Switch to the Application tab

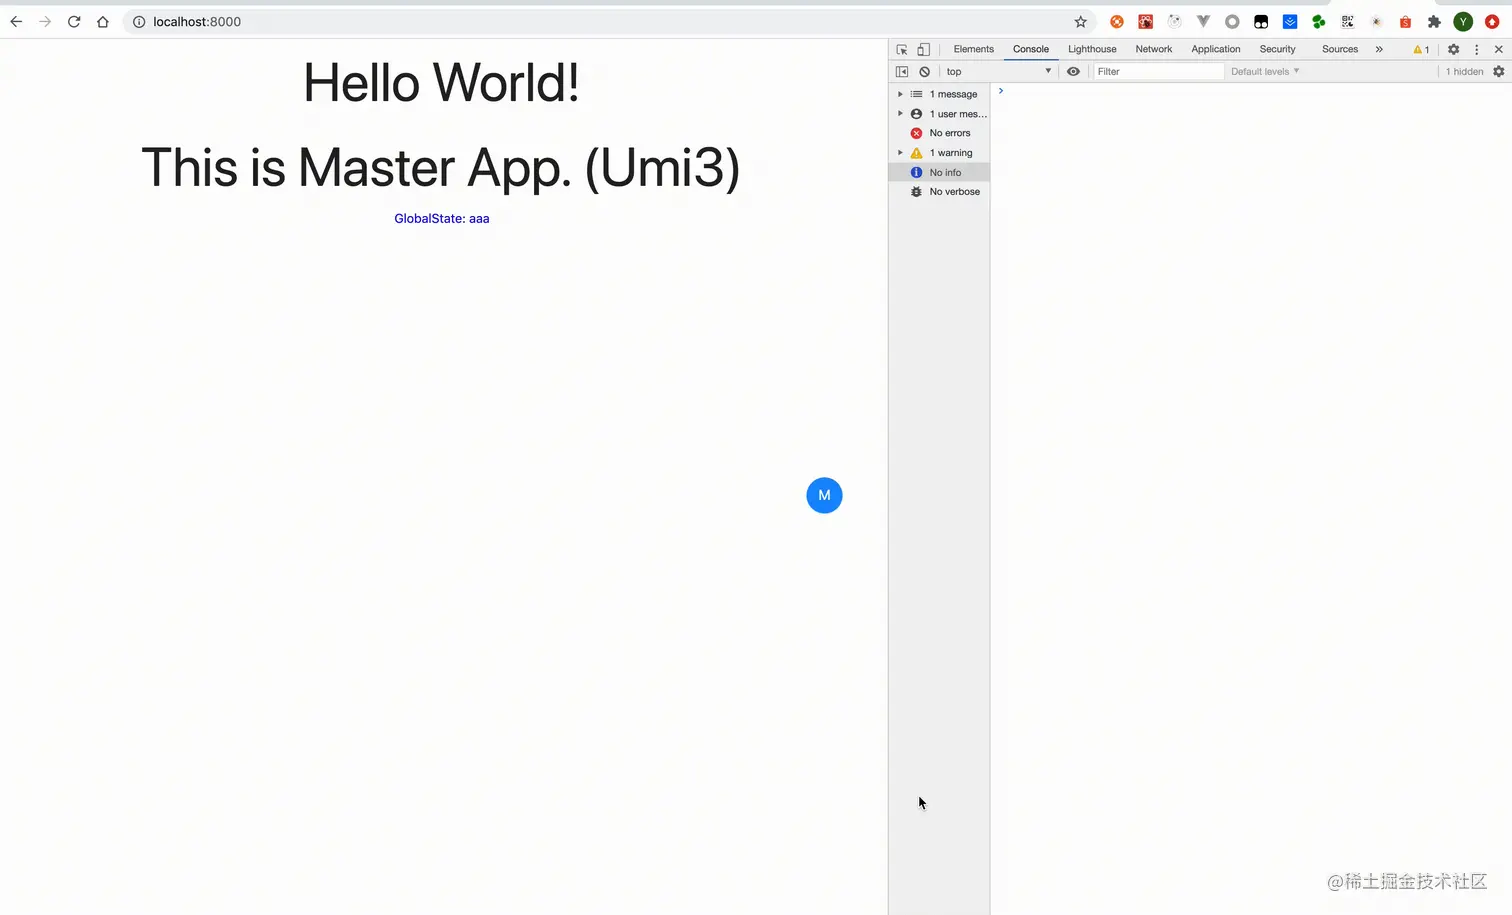point(1216,49)
